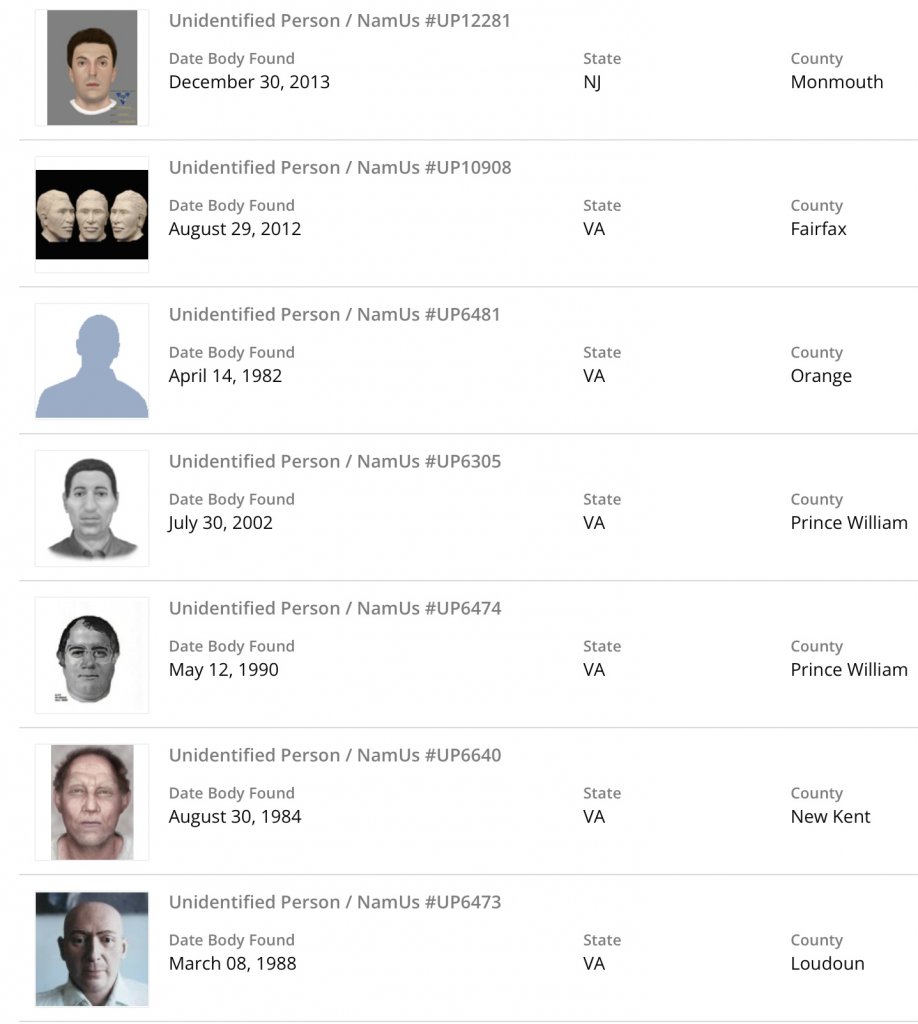Go to the NamUs #UP6474 case title
This screenshot has height=1024, width=918.
tap(334, 609)
